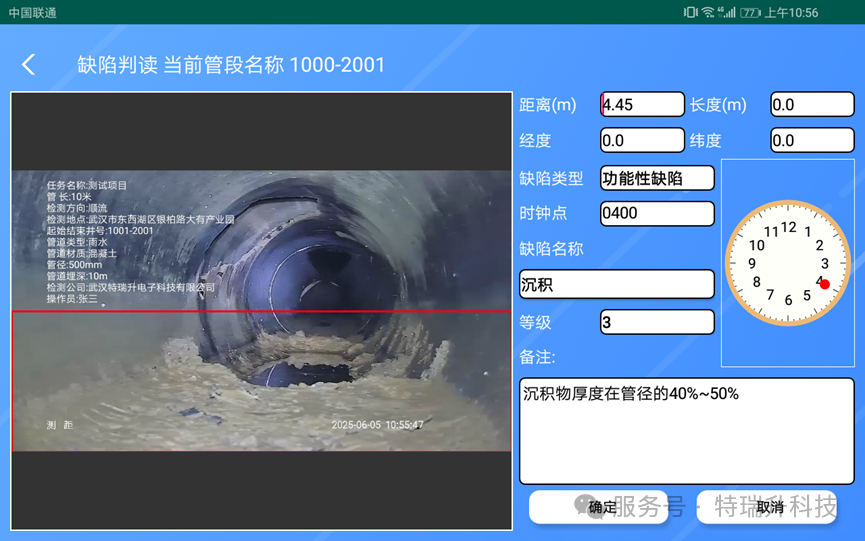Click the 距离(m) input field
865x541 pixels.
click(642, 104)
